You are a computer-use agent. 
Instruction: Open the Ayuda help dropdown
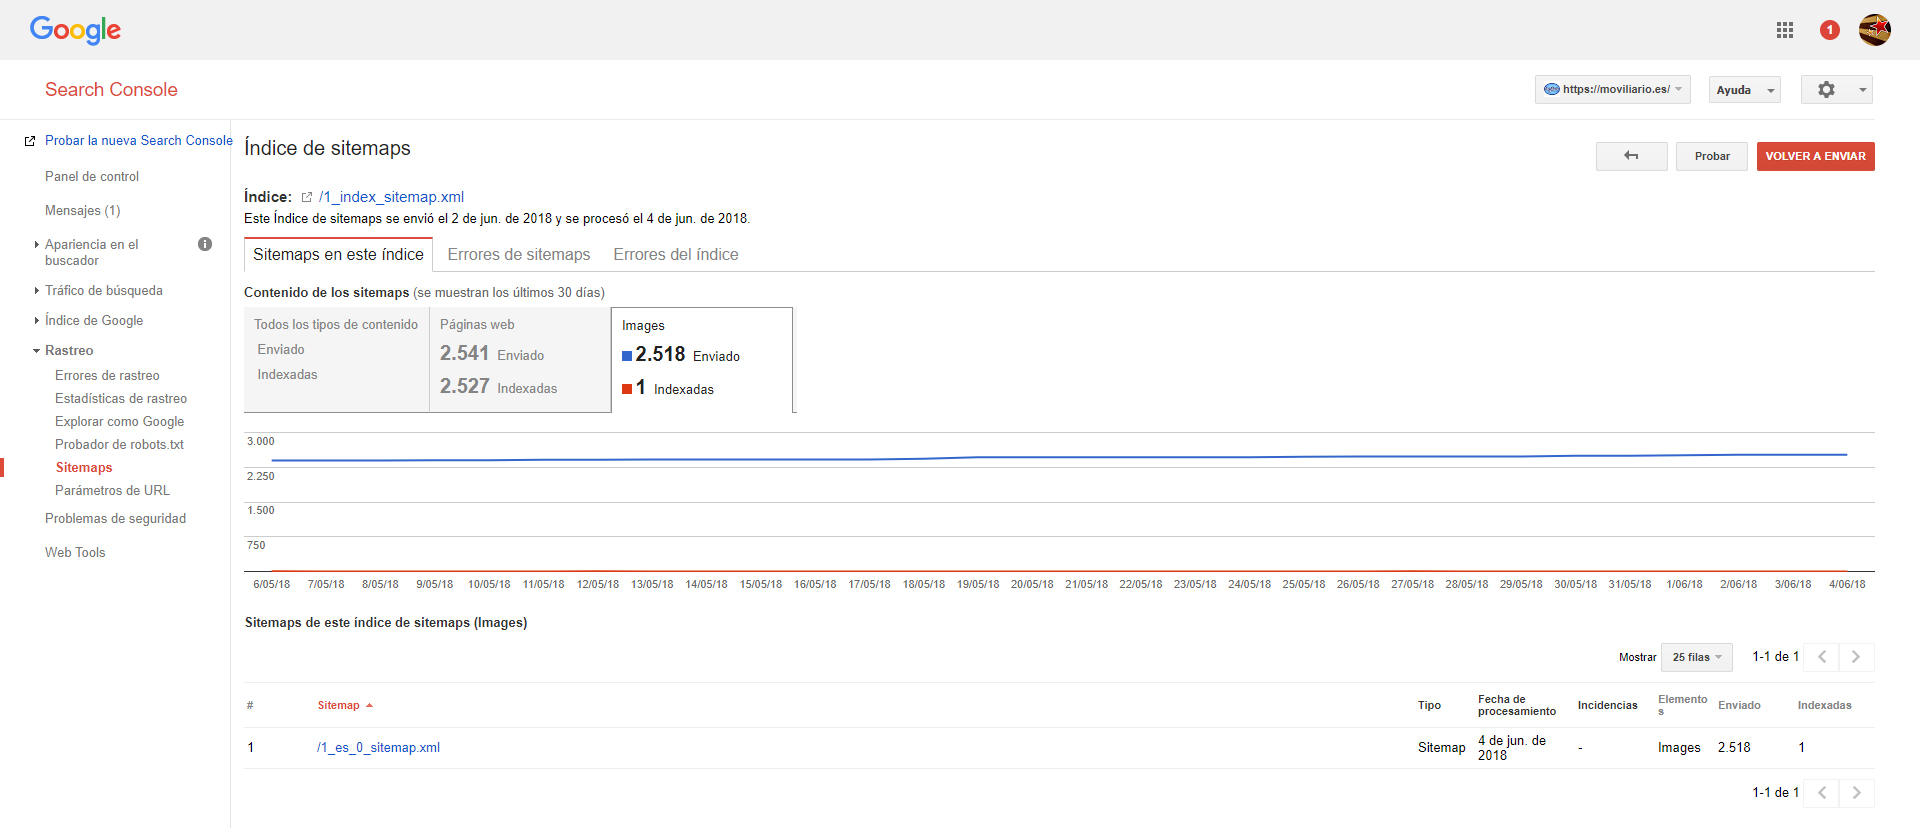pyautogui.click(x=1744, y=90)
